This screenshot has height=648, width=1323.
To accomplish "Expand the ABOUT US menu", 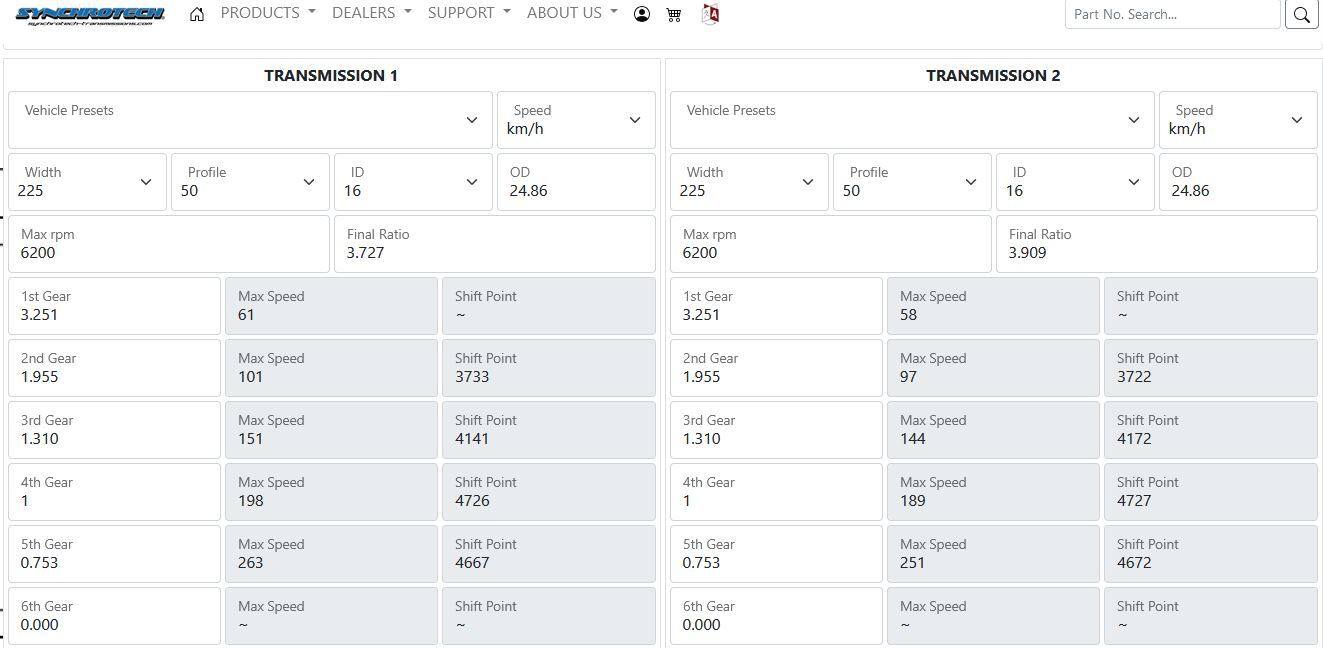I will pyautogui.click(x=571, y=13).
